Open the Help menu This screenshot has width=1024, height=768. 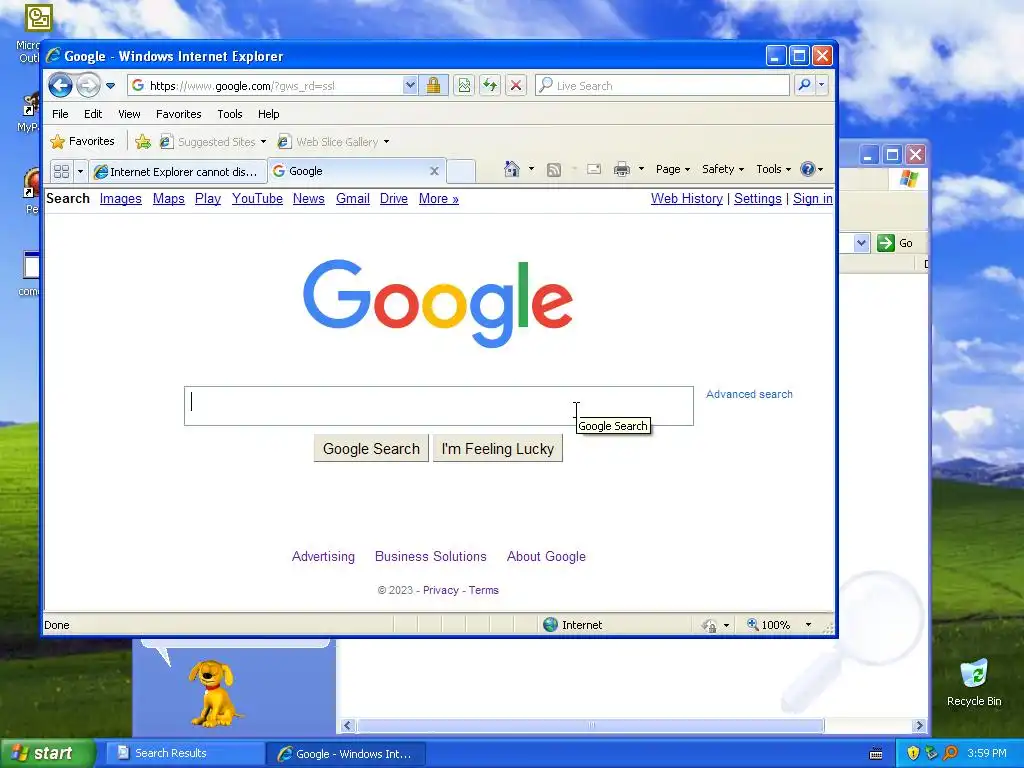[x=268, y=114]
